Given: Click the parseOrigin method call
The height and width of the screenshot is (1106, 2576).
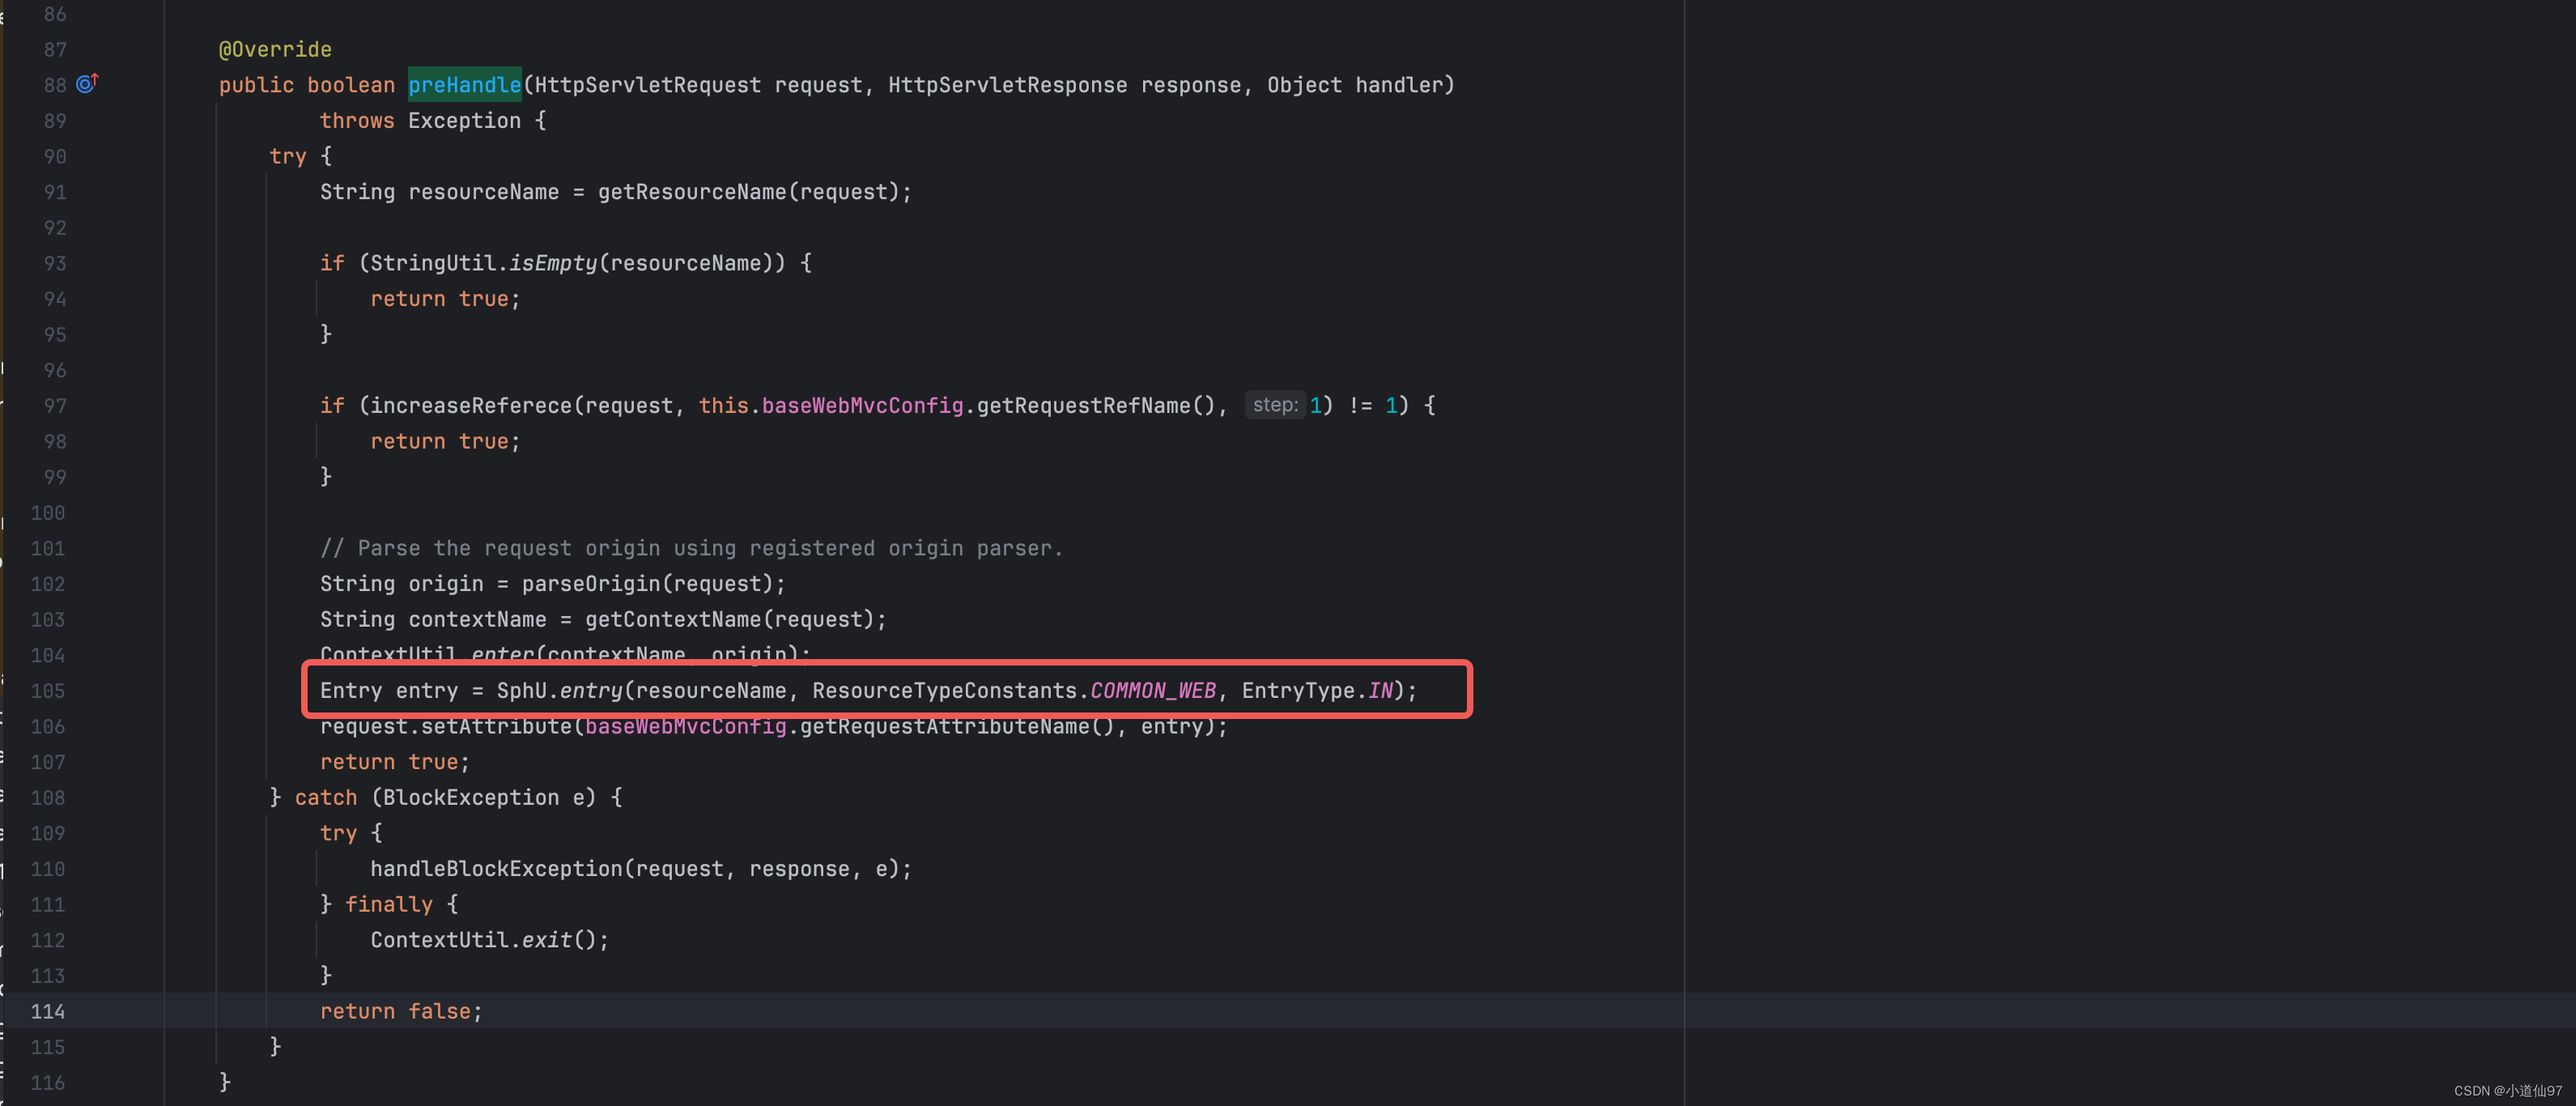Looking at the screenshot, I should tap(590, 584).
